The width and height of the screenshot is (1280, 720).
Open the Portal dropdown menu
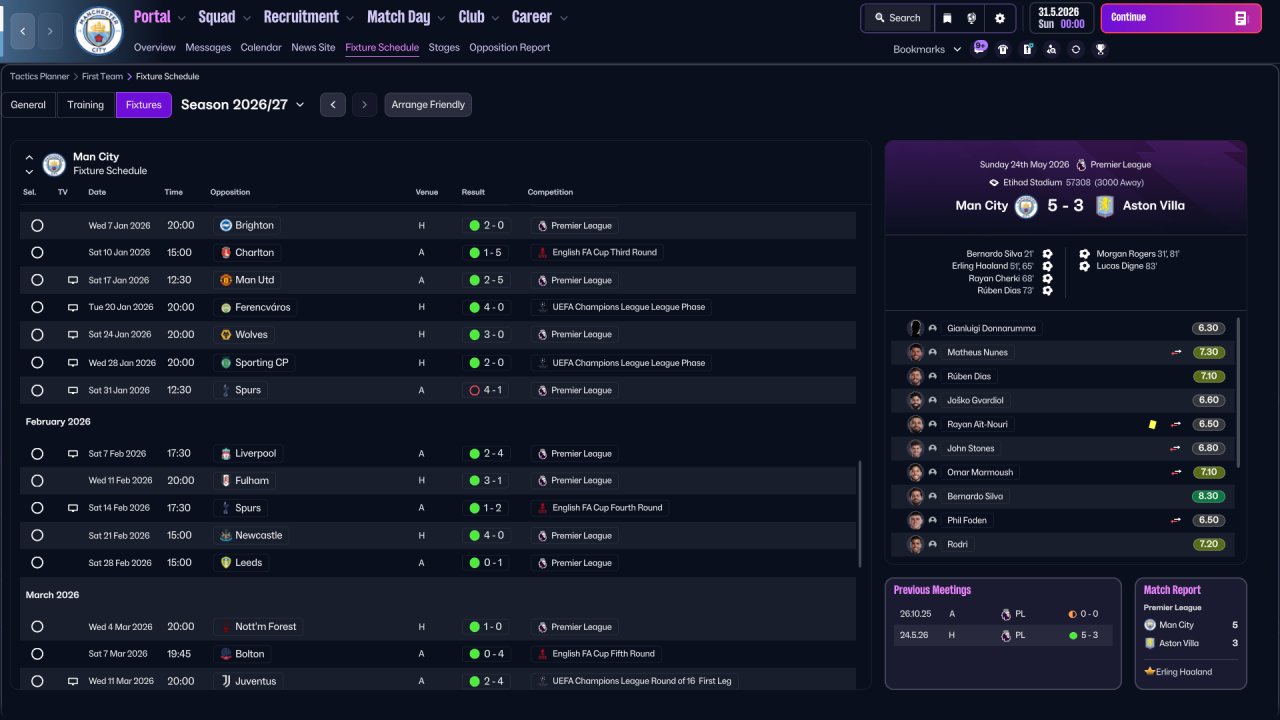(160, 17)
